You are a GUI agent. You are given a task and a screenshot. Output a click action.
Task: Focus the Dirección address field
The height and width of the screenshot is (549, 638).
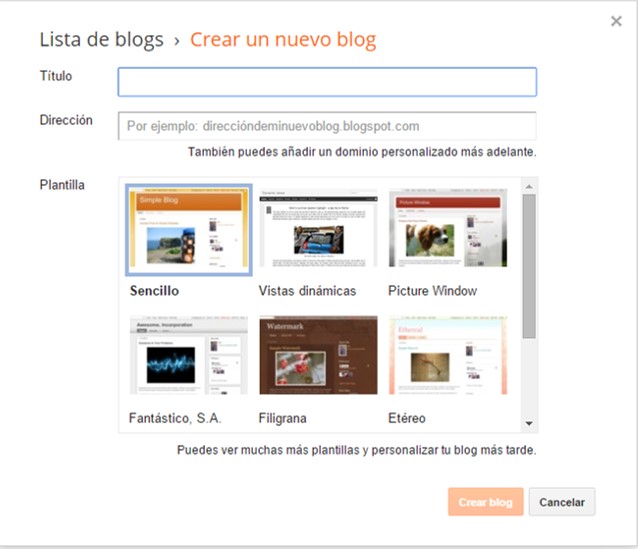click(327, 126)
